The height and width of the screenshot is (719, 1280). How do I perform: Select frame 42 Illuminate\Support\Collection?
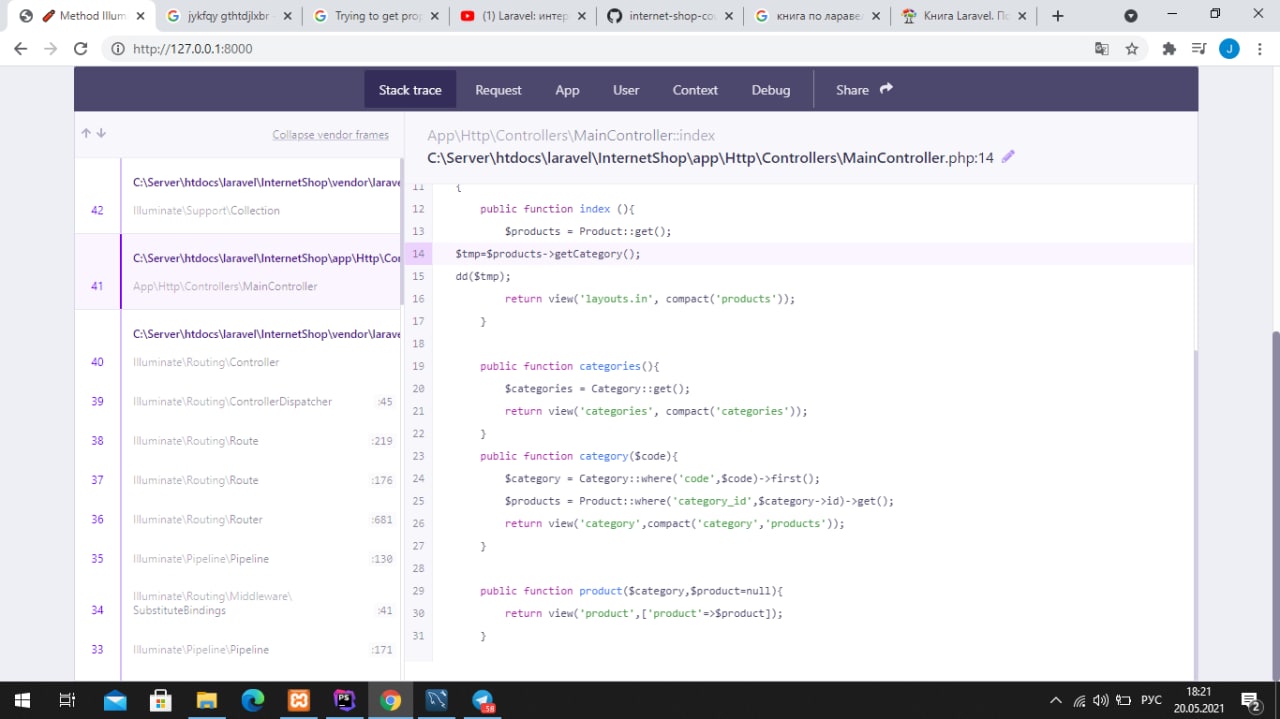click(x=238, y=196)
